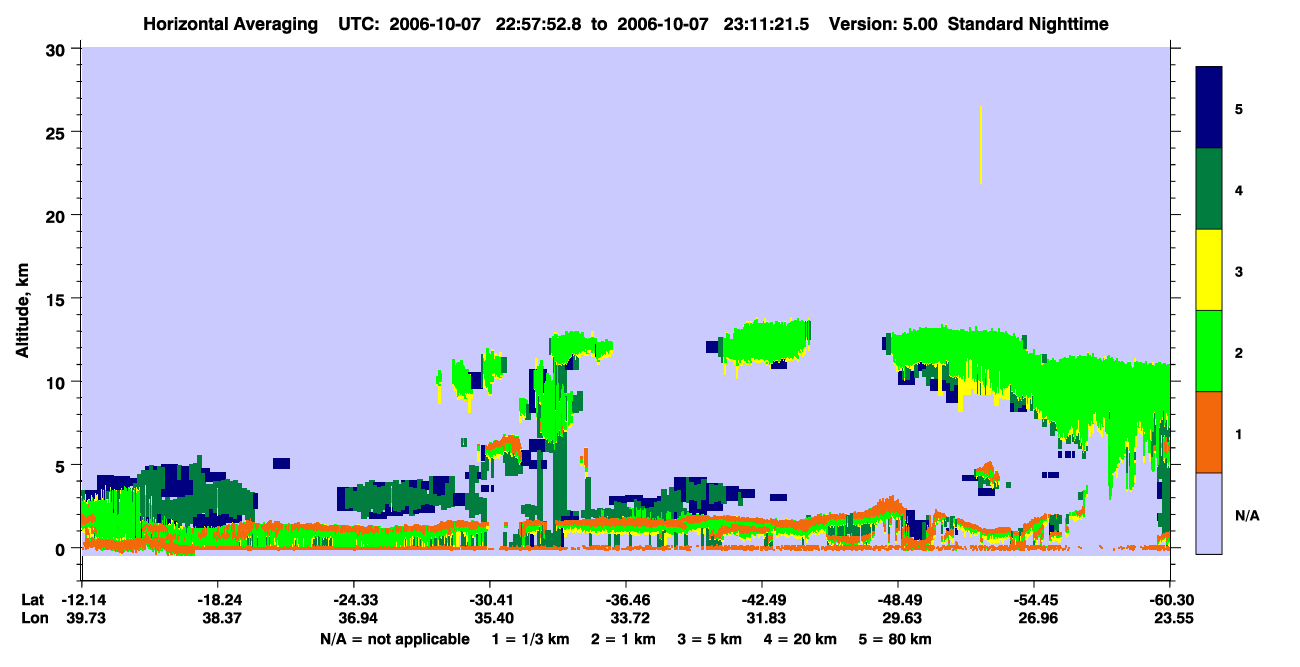The width and height of the screenshot is (1300, 667).
Task: Click legend entry '5 = 80 km'
Action: click(x=895, y=639)
